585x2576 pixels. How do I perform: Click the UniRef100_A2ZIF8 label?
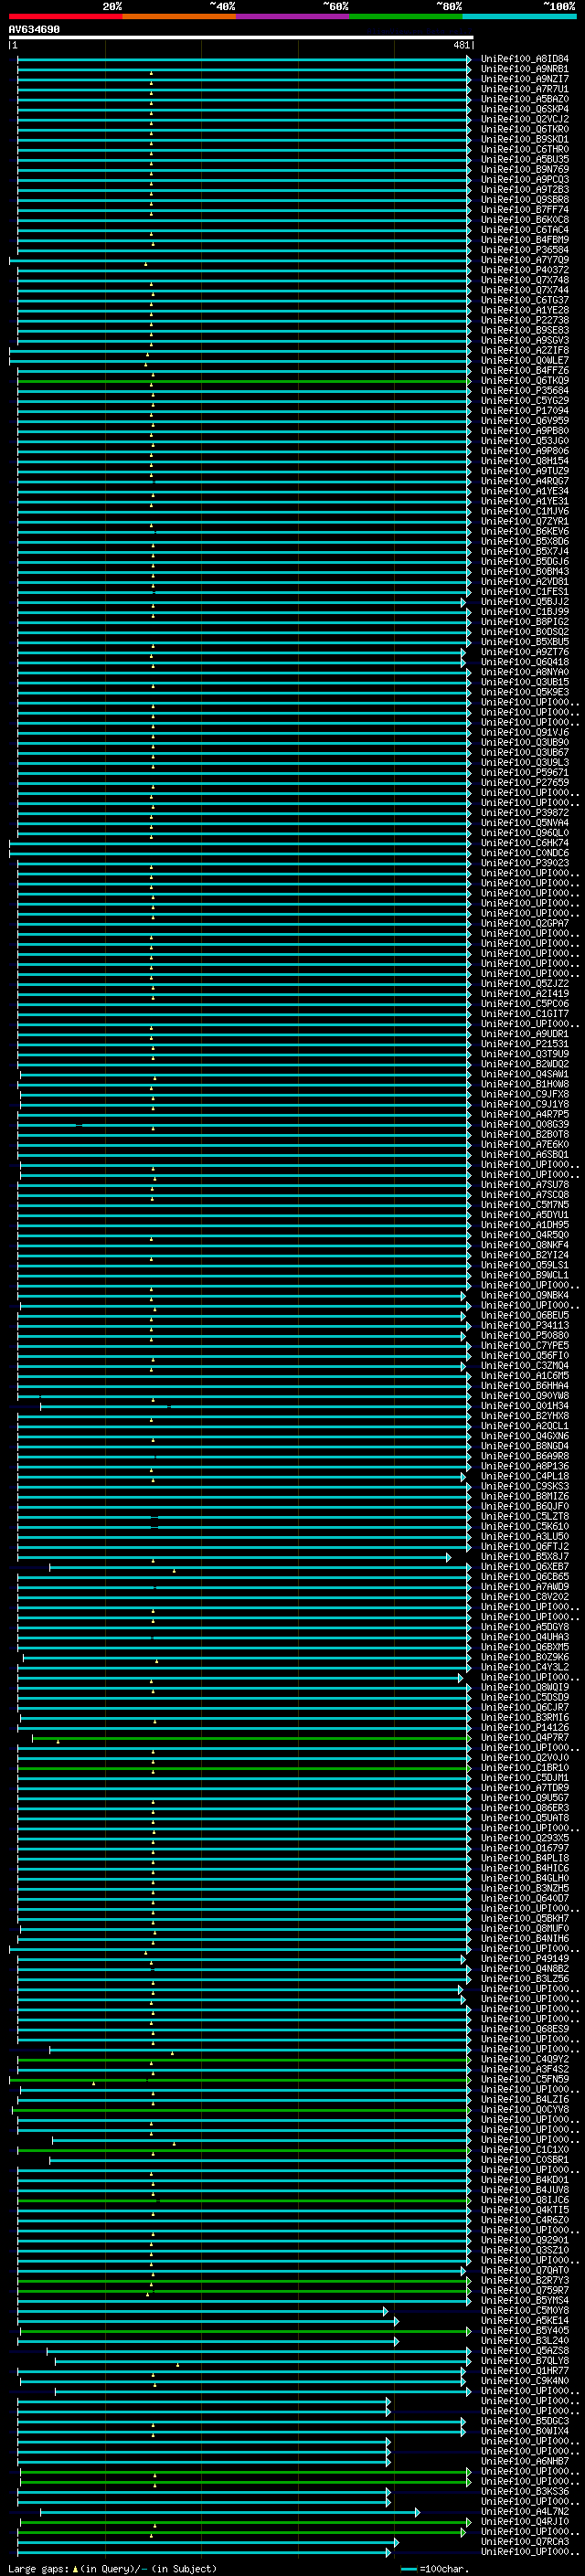point(525,350)
